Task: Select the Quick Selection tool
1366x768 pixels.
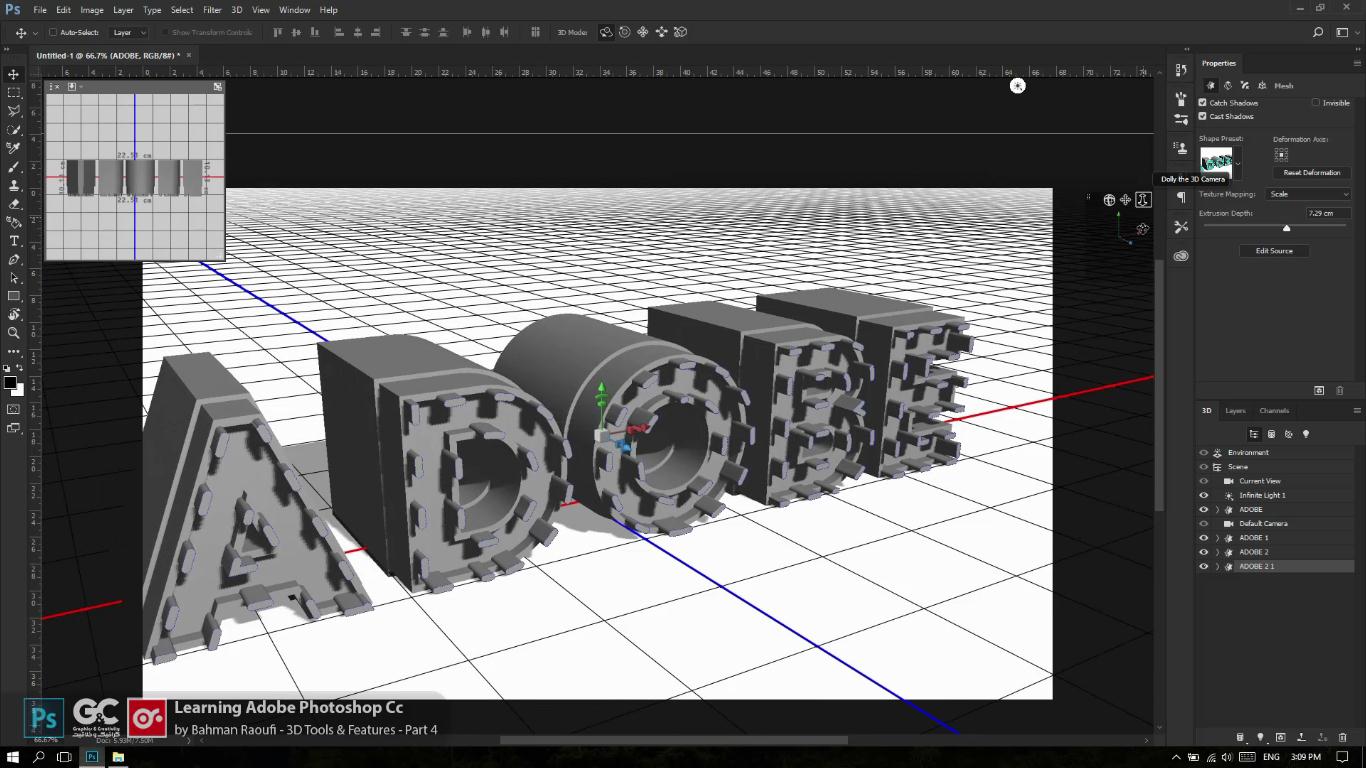Action: click(14, 130)
